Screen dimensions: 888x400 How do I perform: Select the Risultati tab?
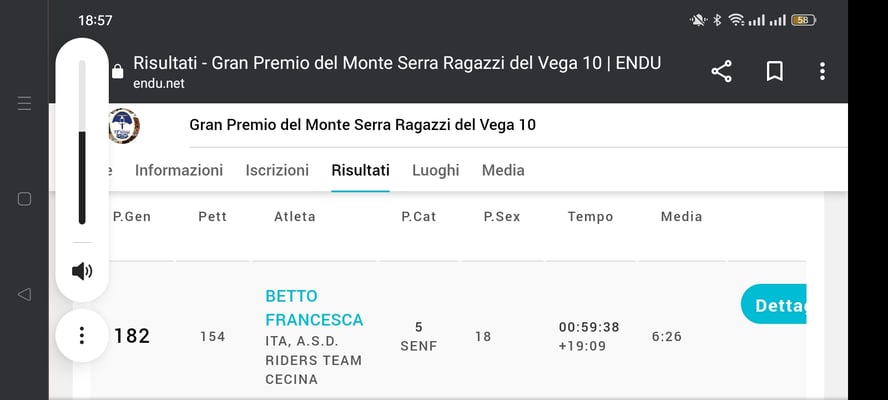click(360, 170)
